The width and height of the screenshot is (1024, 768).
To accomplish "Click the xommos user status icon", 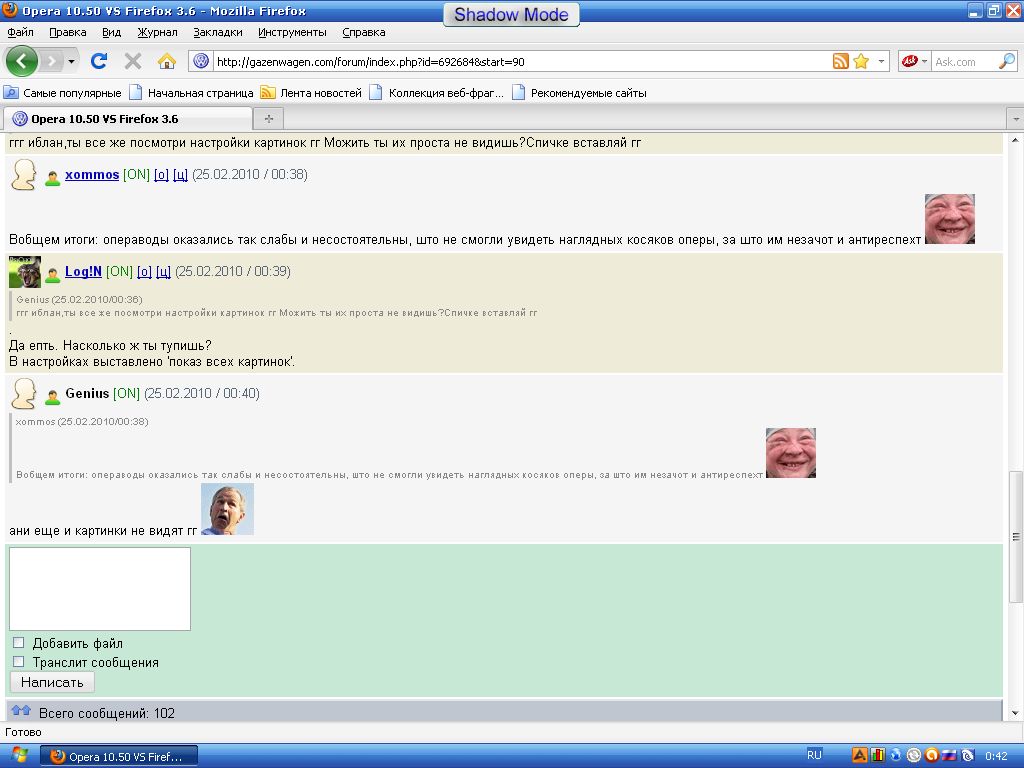I will 53,178.
